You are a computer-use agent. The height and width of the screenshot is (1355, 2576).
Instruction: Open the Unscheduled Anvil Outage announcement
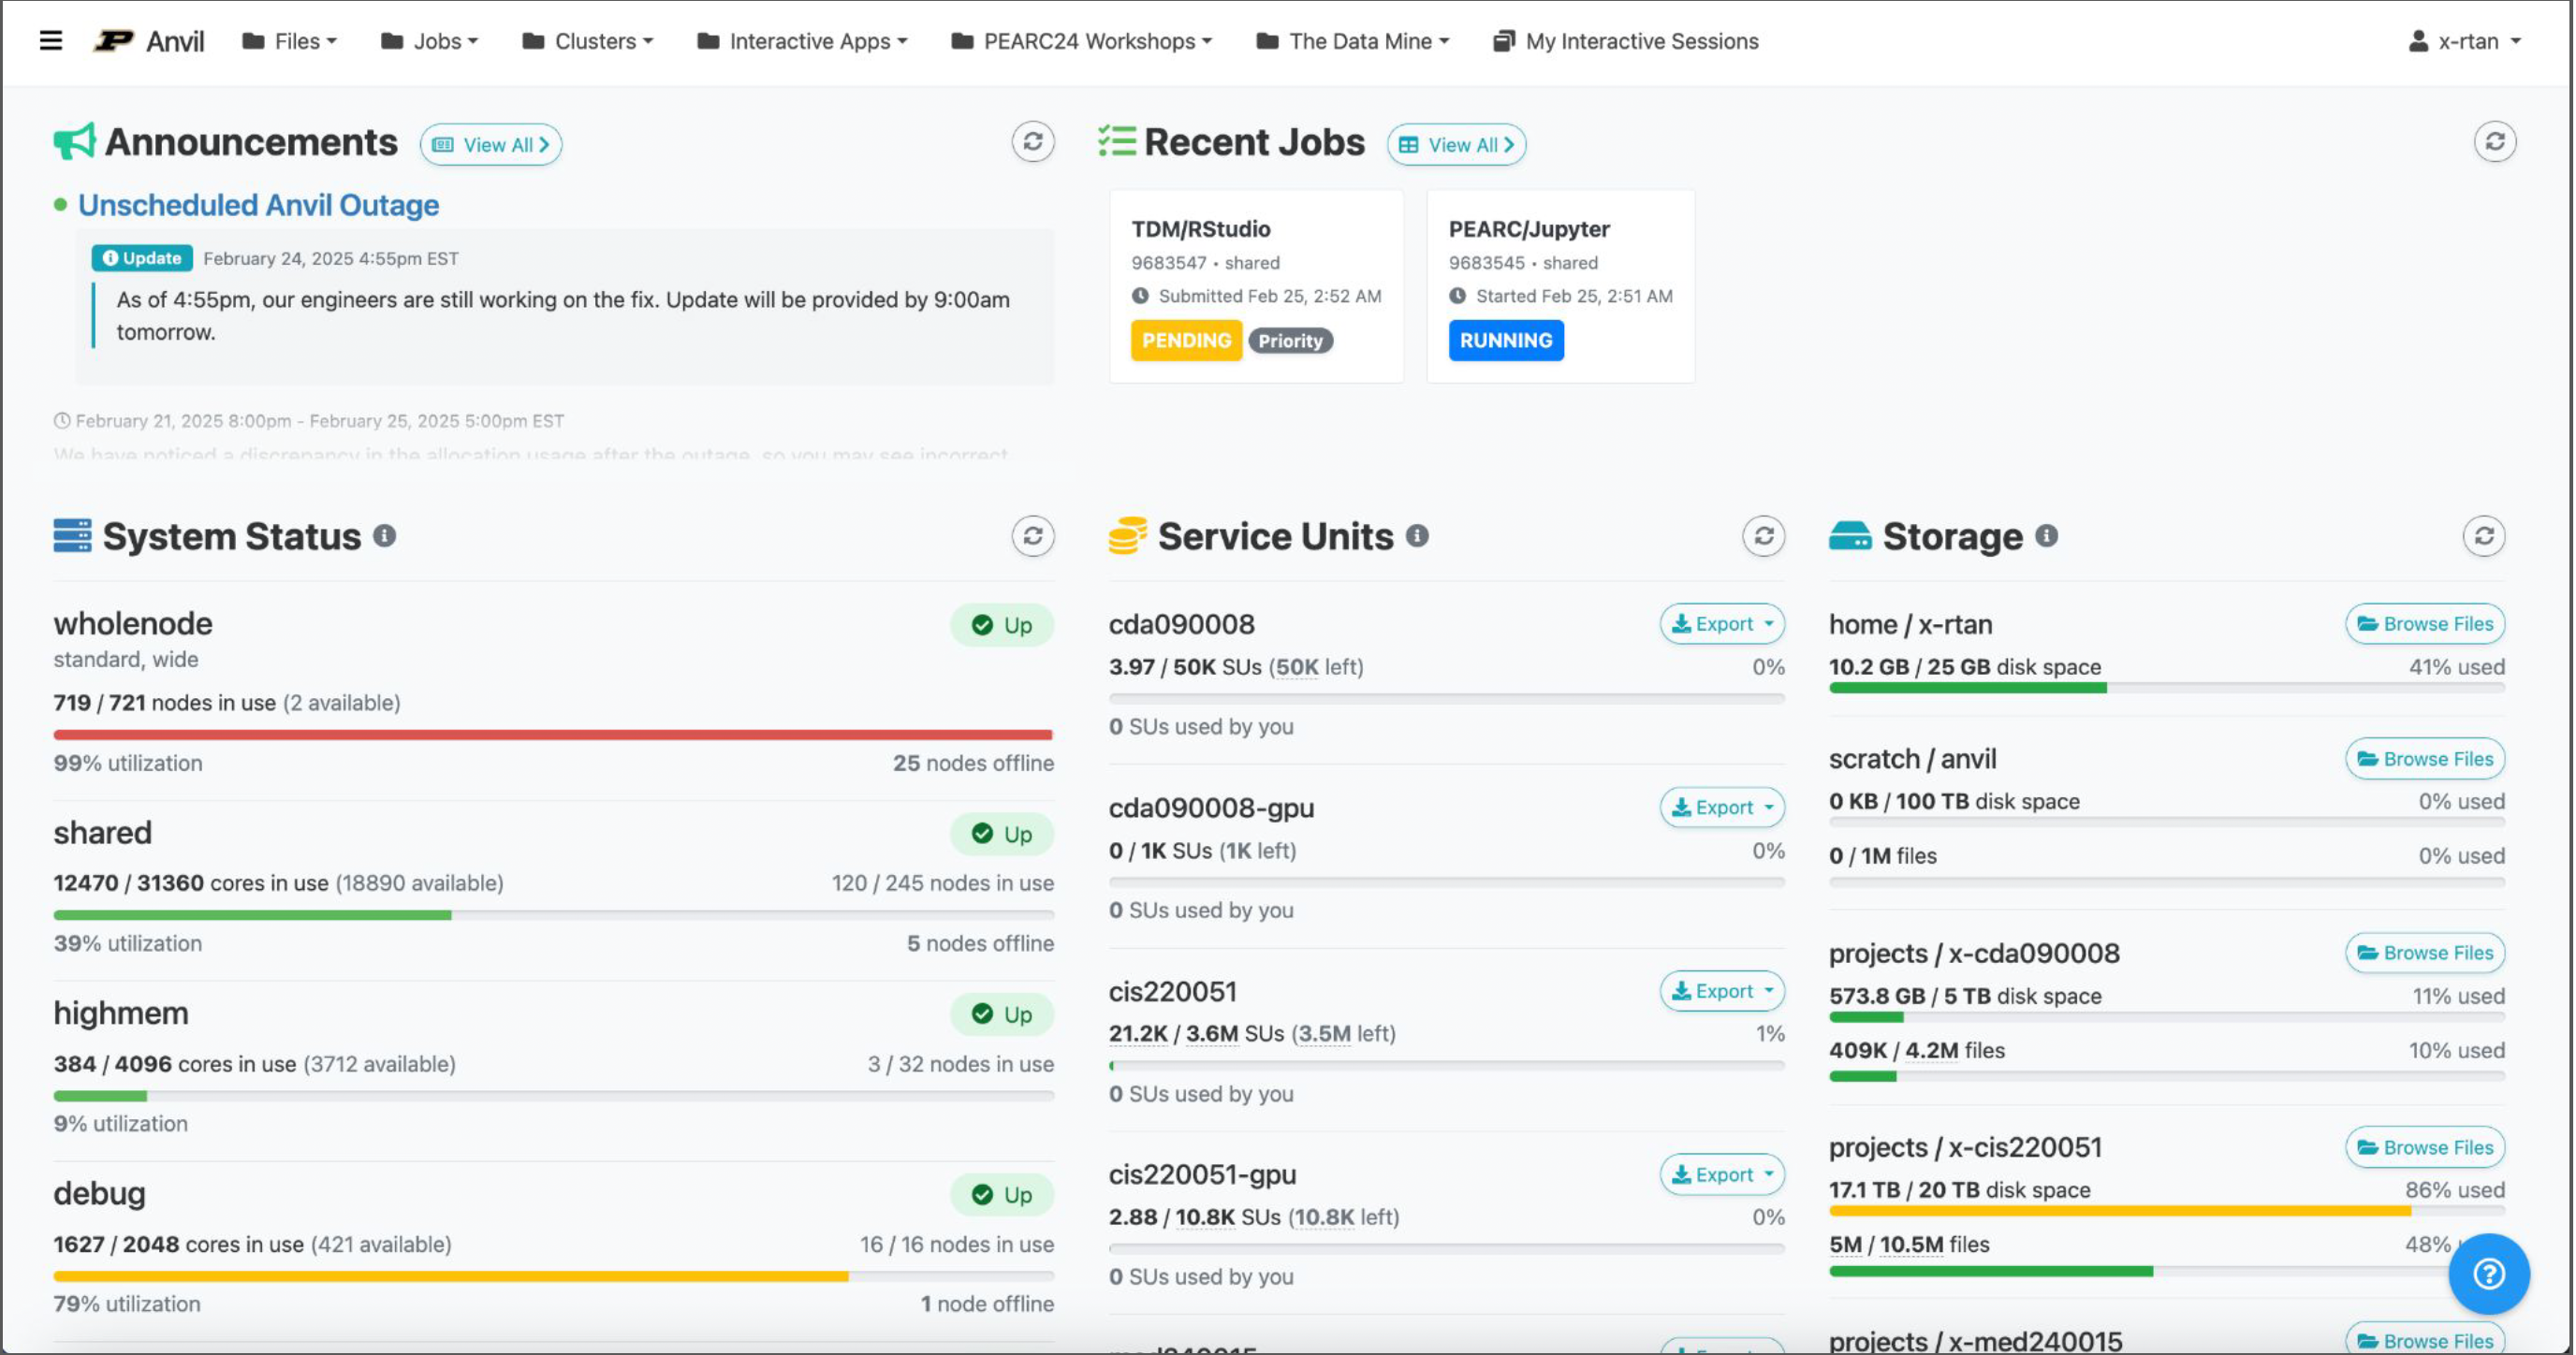coord(258,205)
